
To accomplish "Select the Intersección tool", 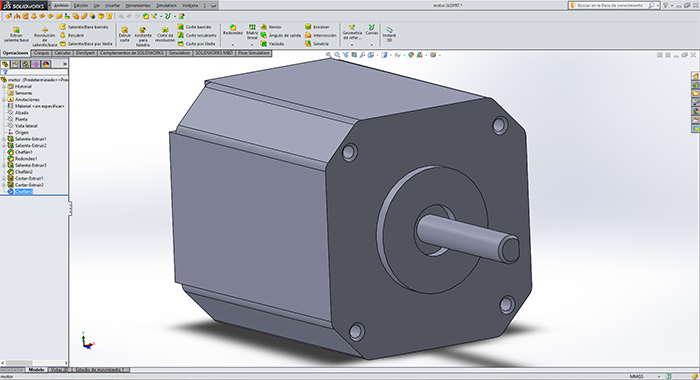I will pyautogui.click(x=321, y=35).
